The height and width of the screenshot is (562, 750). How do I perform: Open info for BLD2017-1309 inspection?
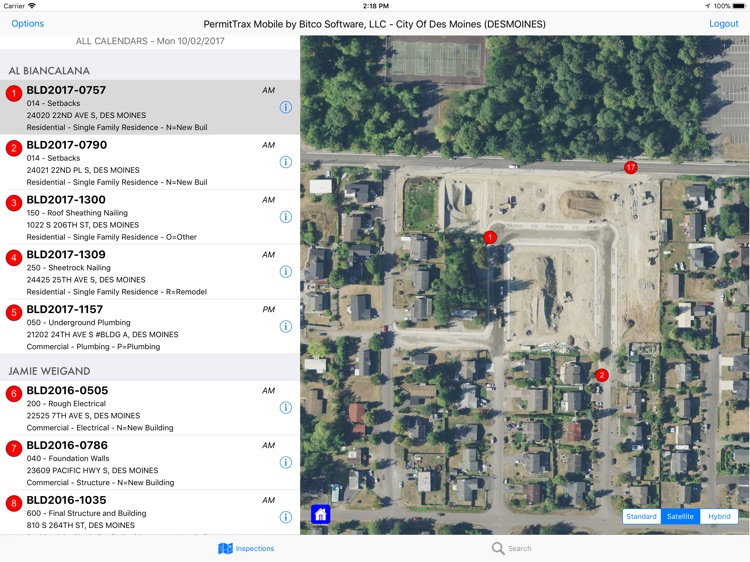pos(286,272)
